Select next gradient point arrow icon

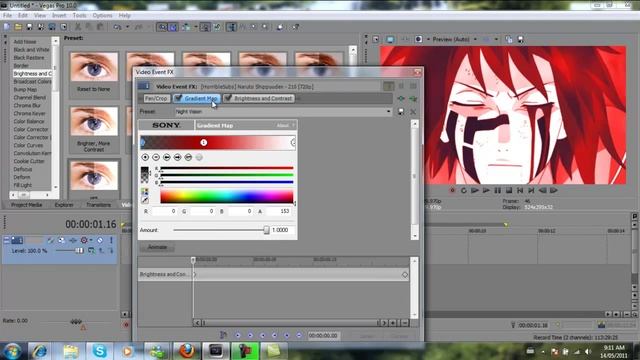tap(177, 157)
